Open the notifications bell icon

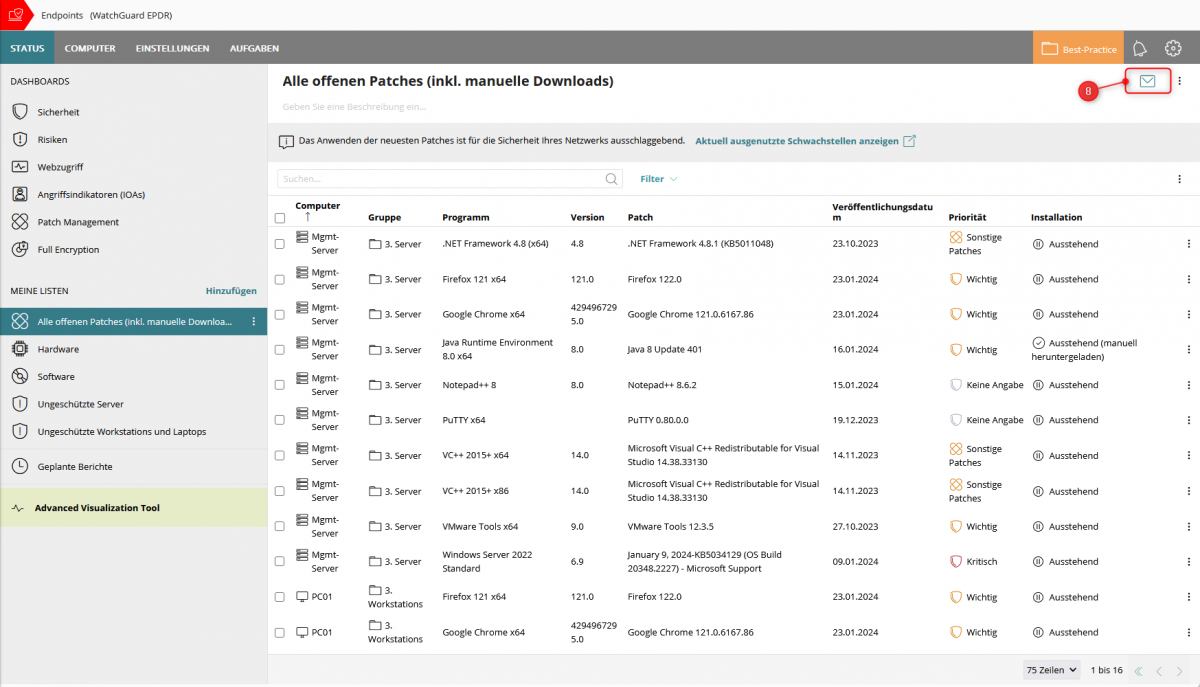(x=1139, y=47)
